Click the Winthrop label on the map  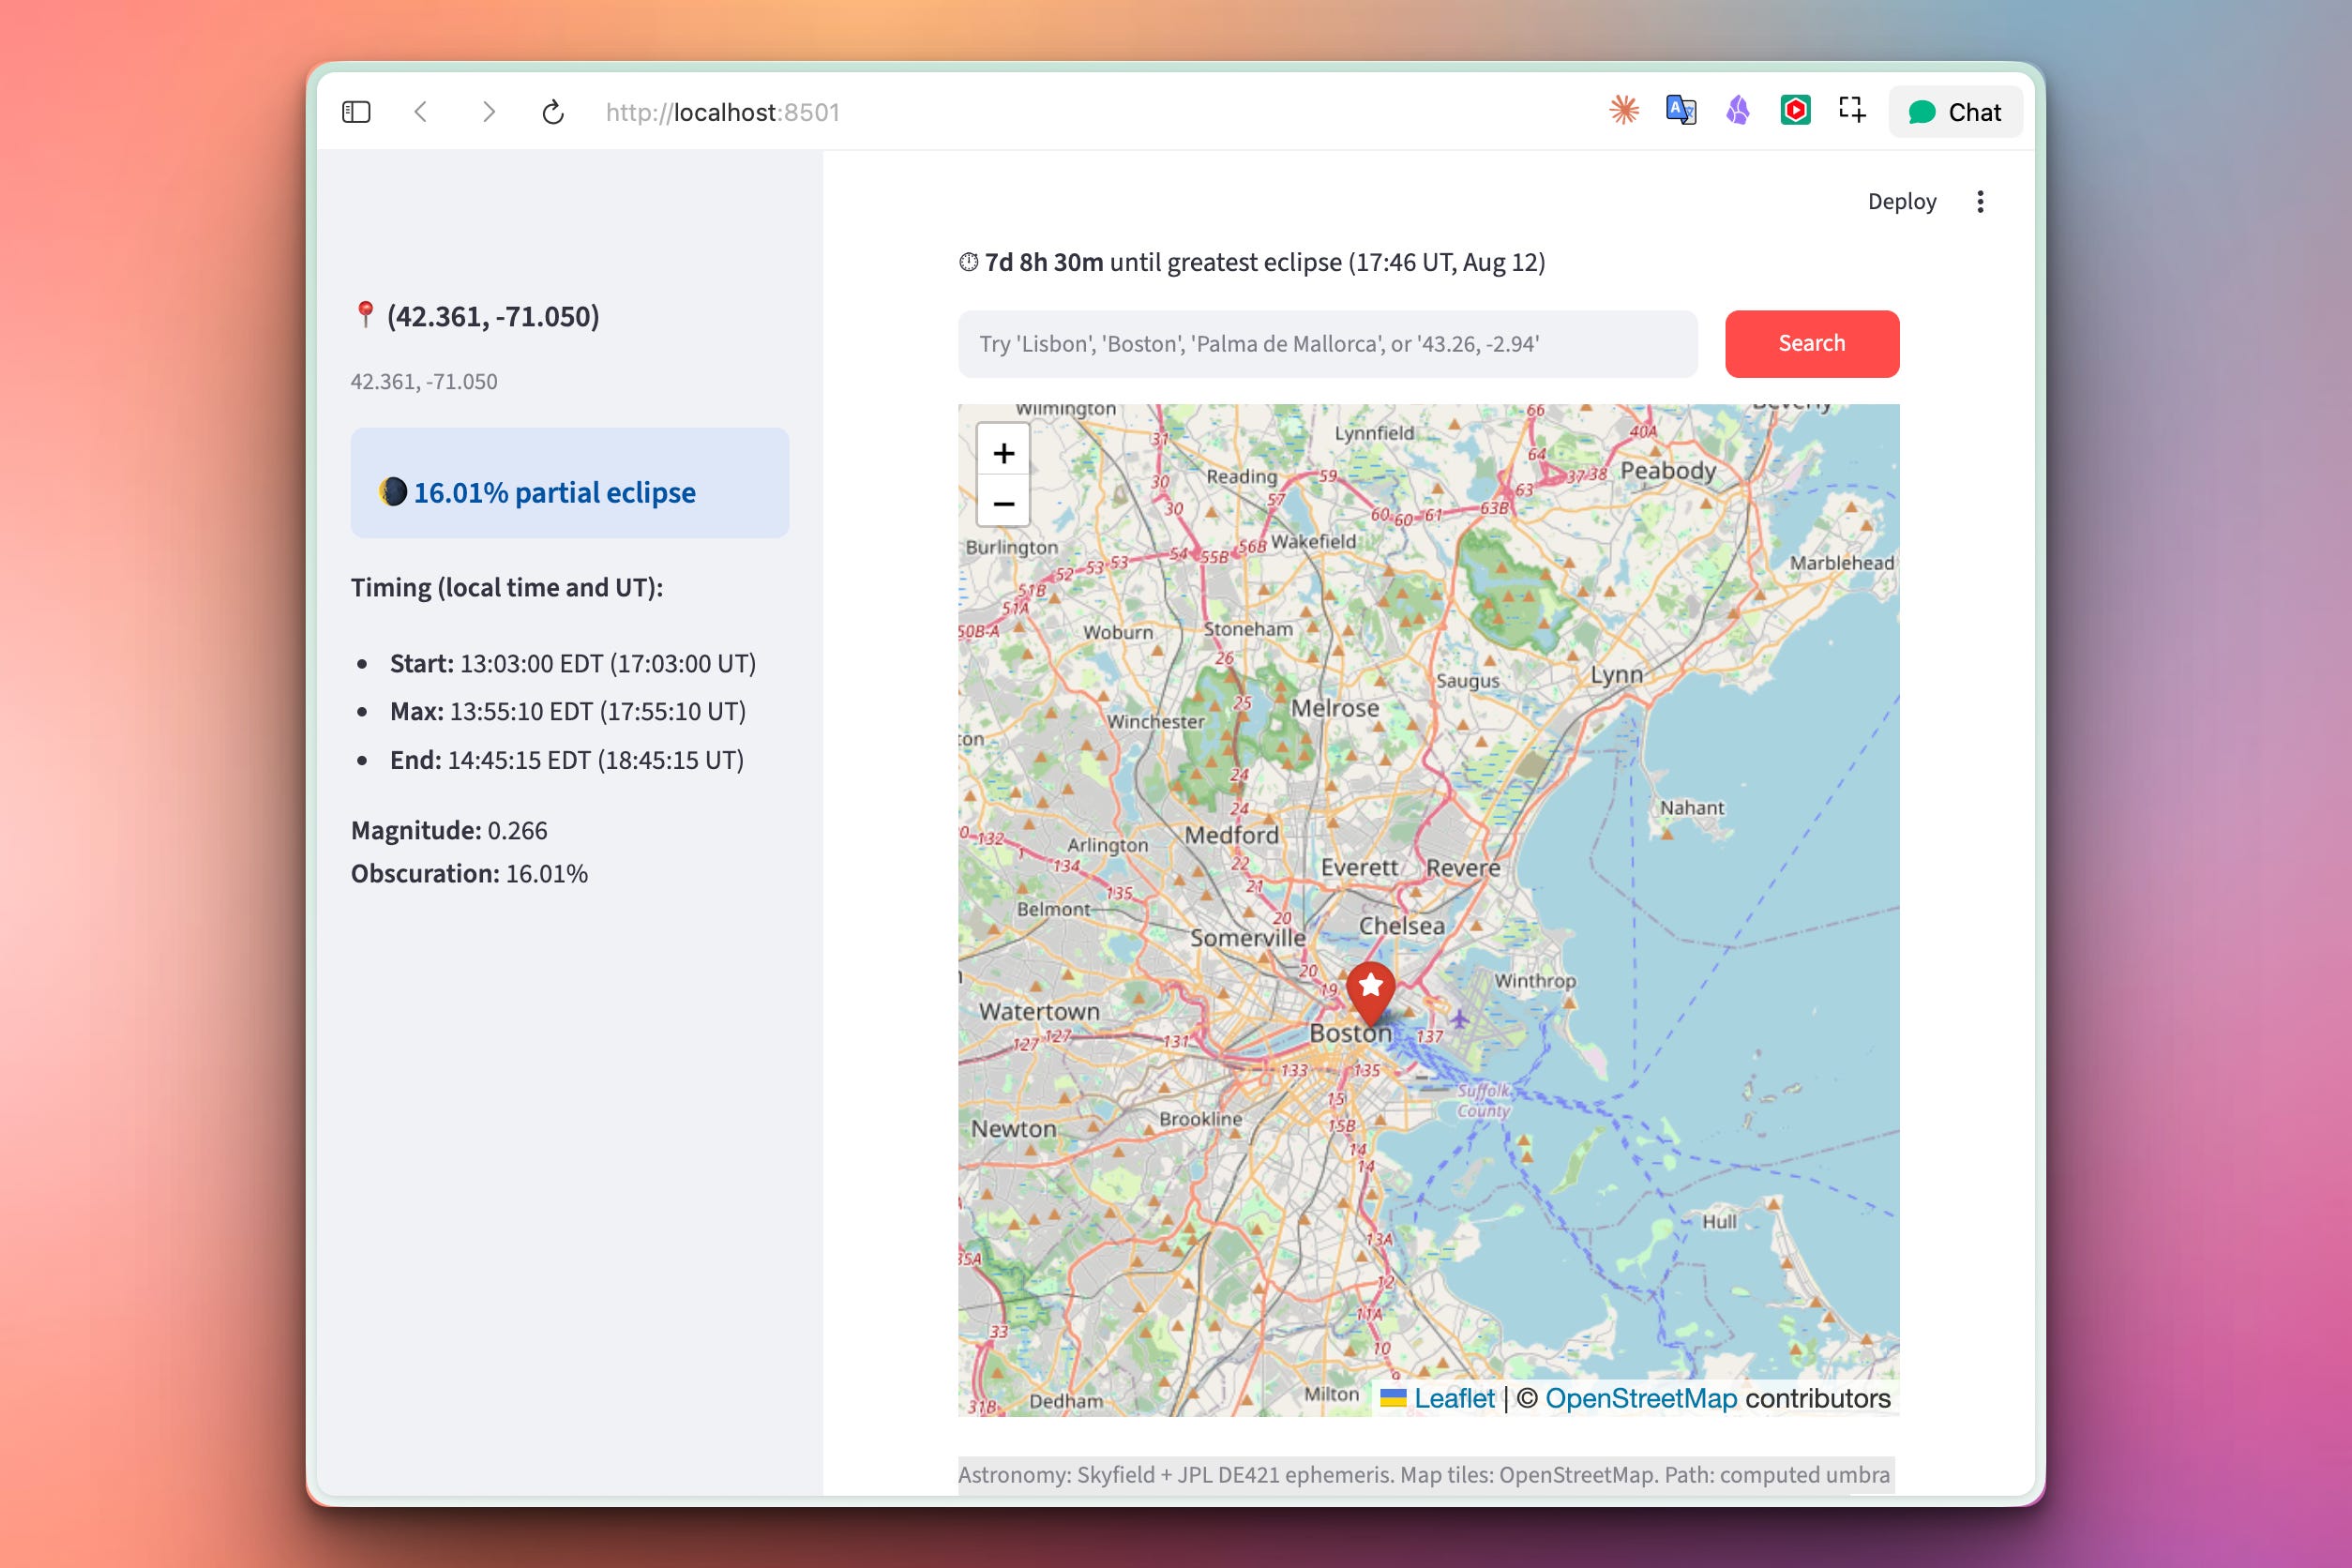[x=1535, y=981]
